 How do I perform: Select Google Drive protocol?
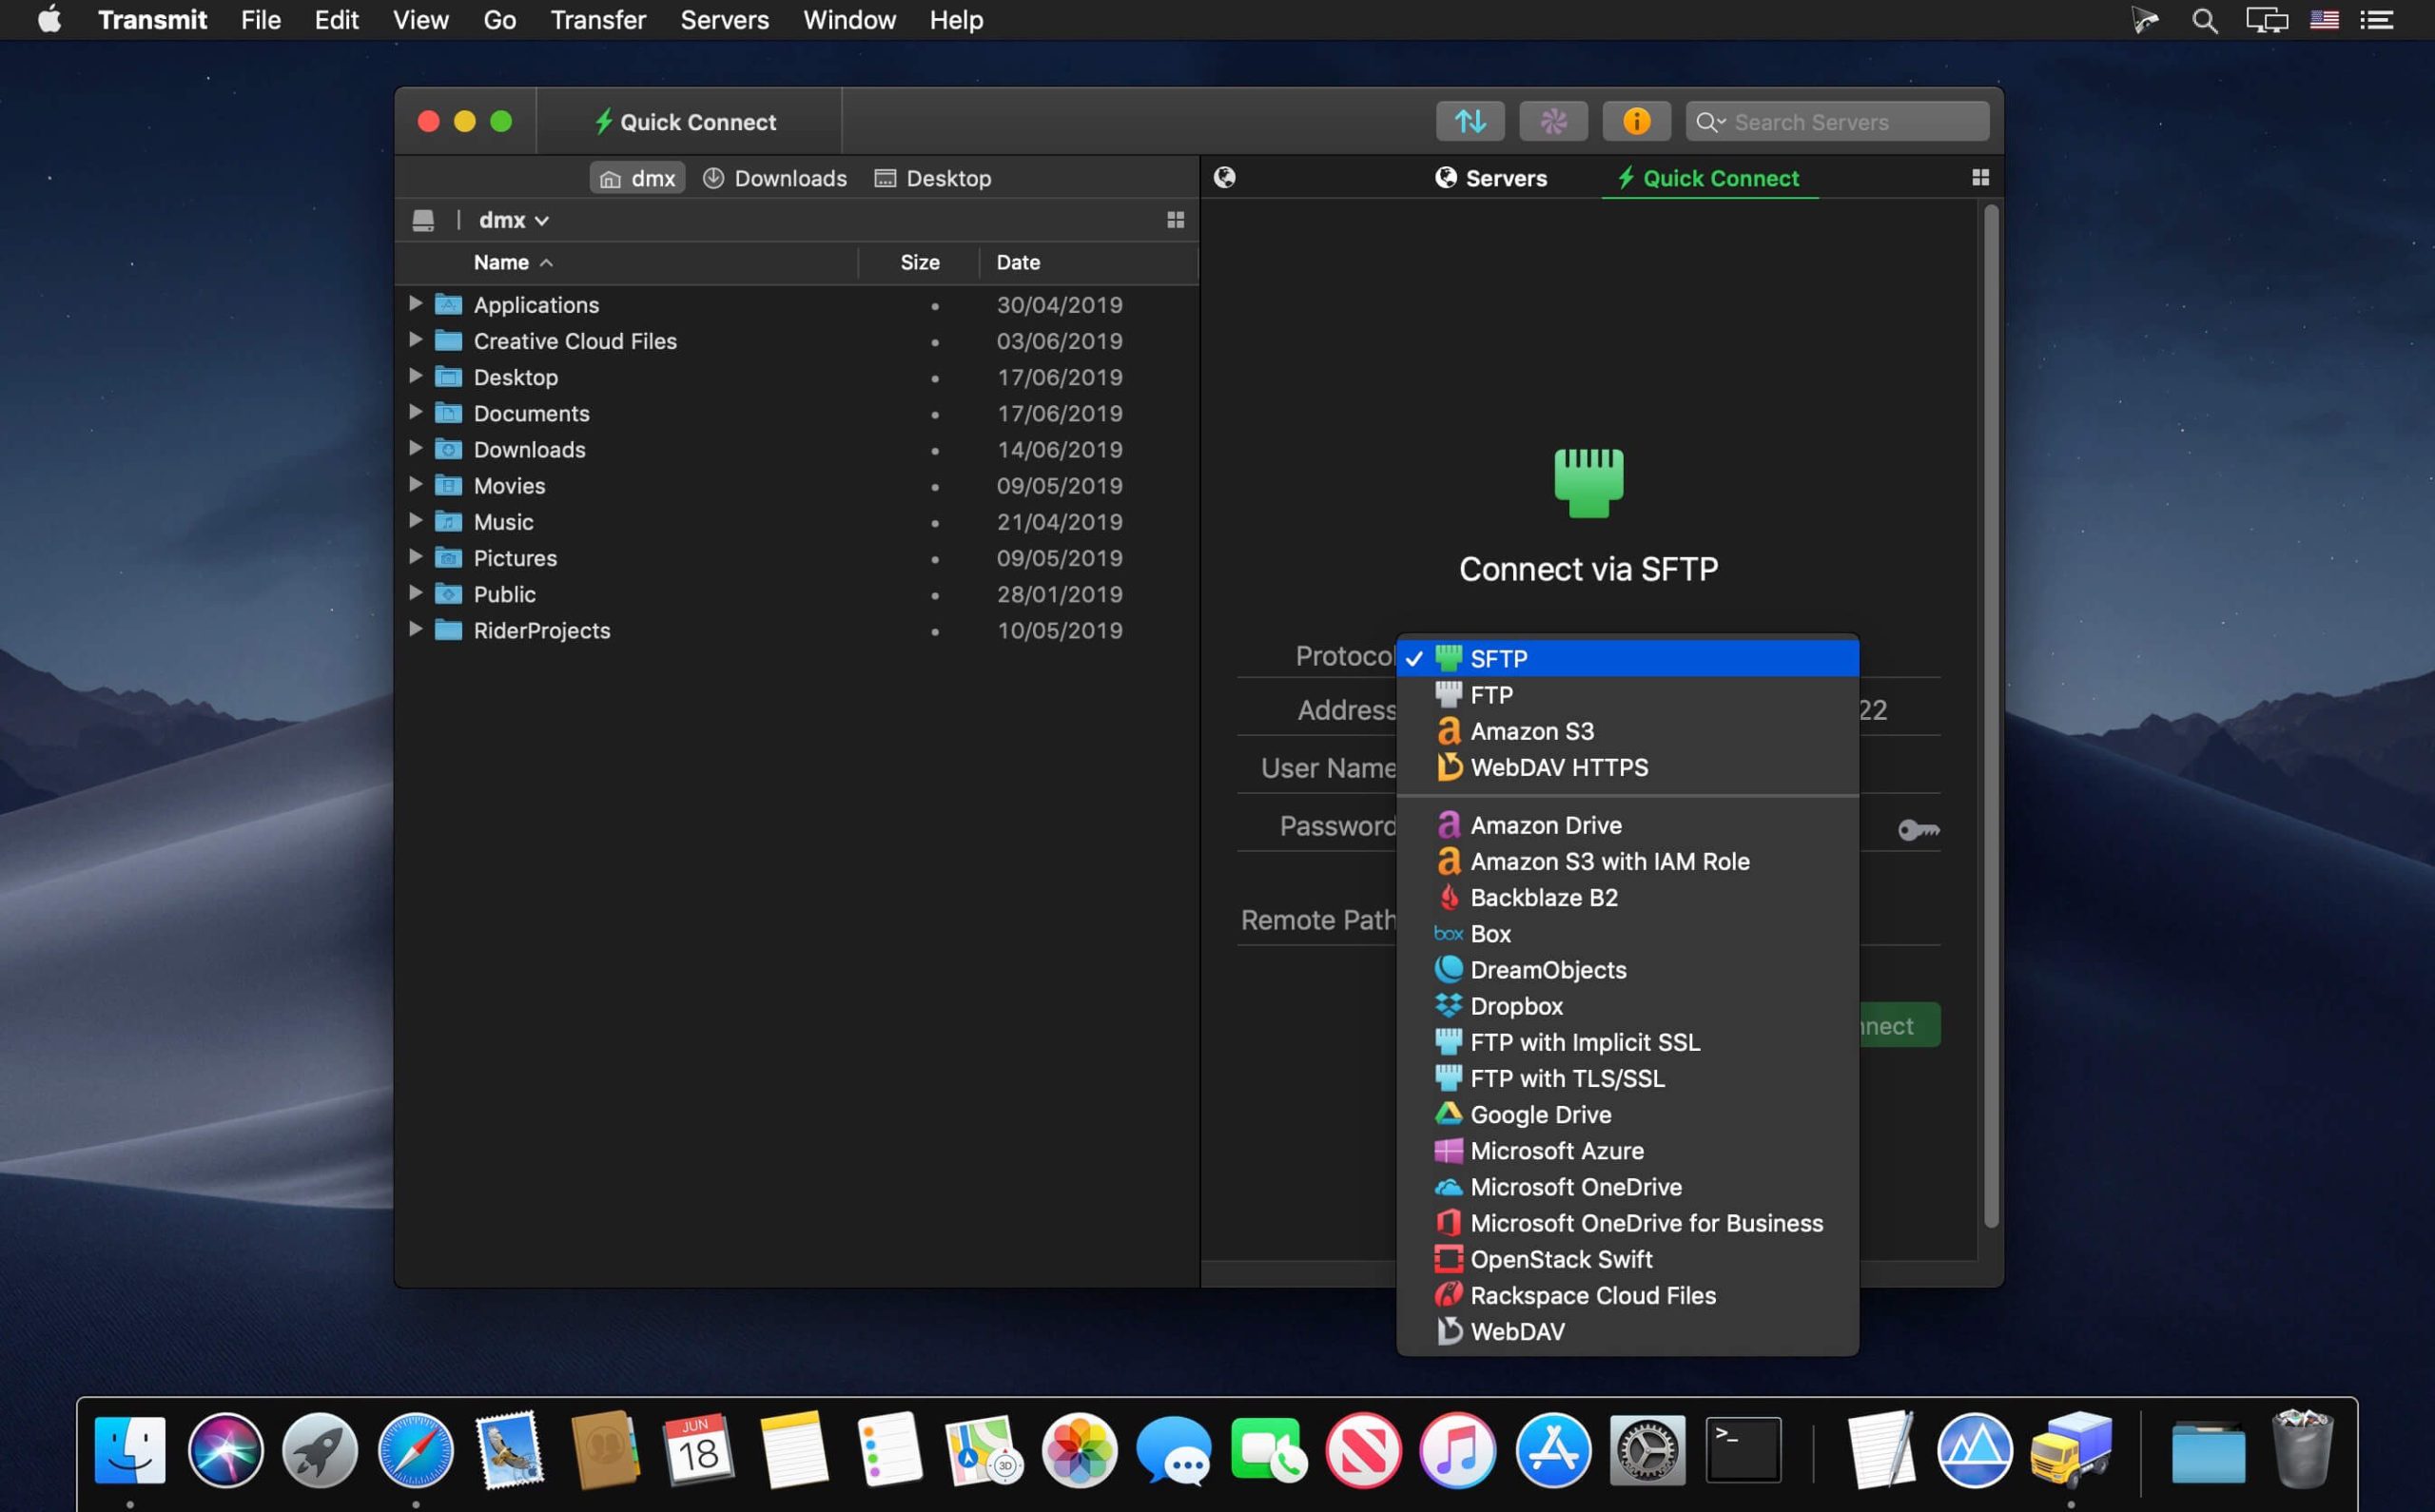pos(1540,1114)
